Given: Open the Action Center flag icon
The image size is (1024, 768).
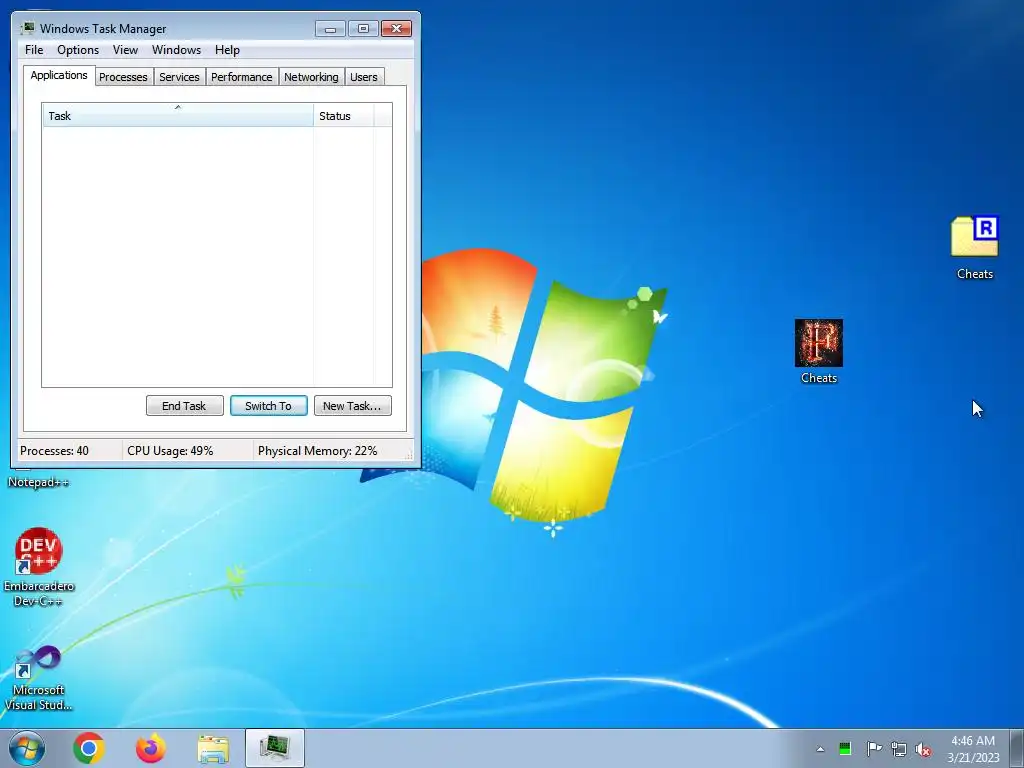Looking at the screenshot, I should pyautogui.click(x=874, y=749).
